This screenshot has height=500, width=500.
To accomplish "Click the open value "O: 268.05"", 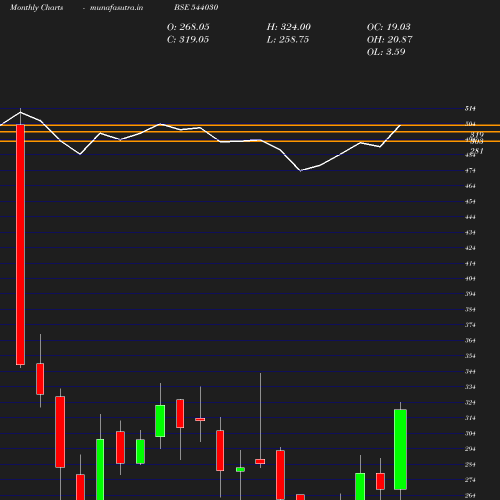I will [x=188, y=27].
